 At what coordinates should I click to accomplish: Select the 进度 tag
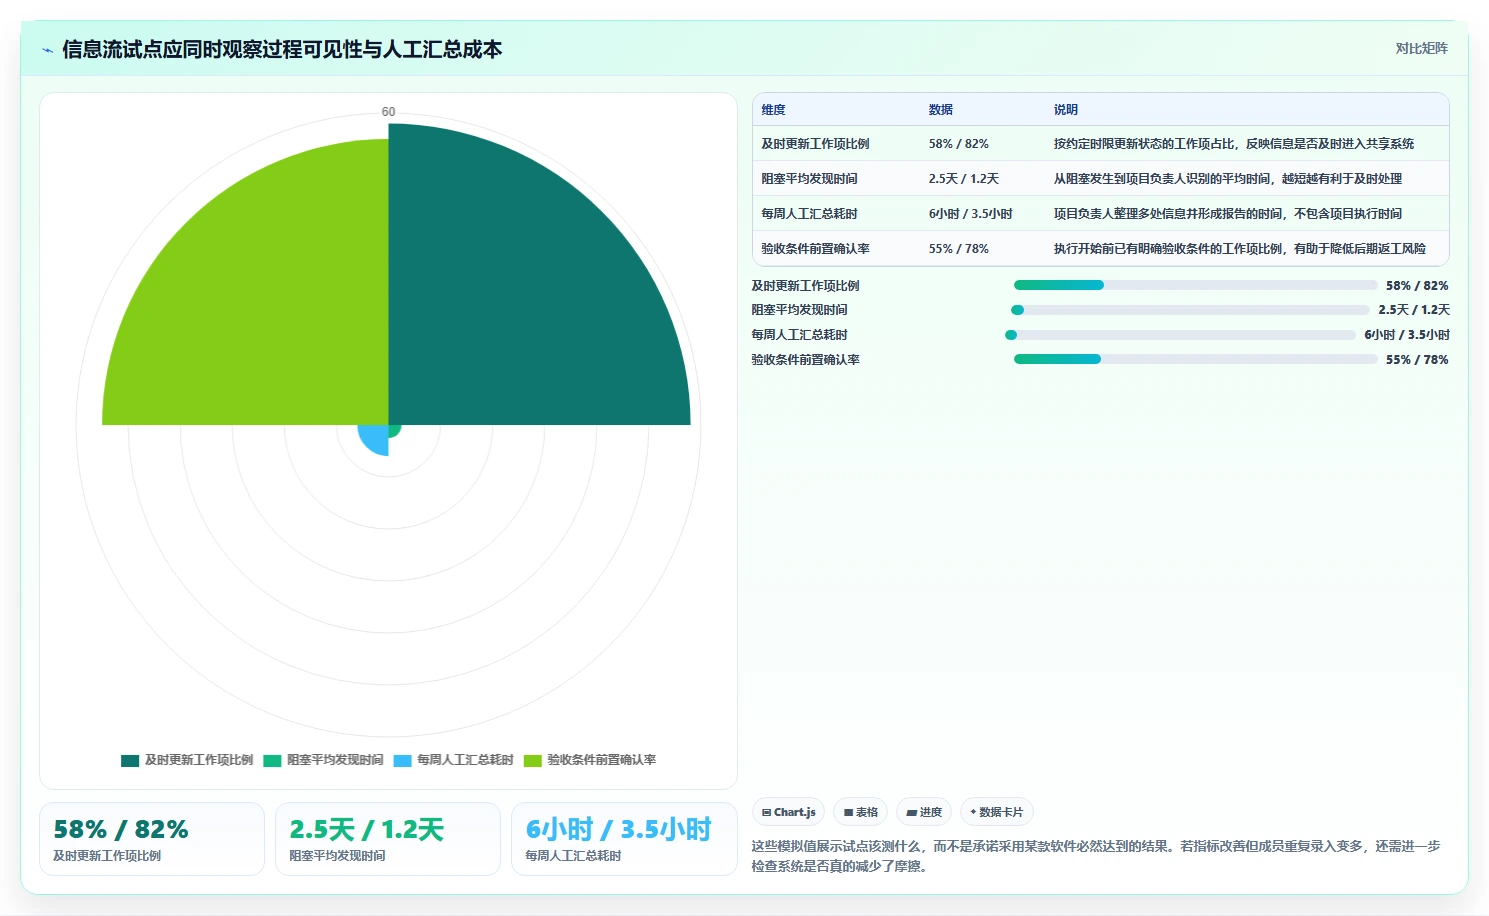pyautogui.click(x=924, y=812)
